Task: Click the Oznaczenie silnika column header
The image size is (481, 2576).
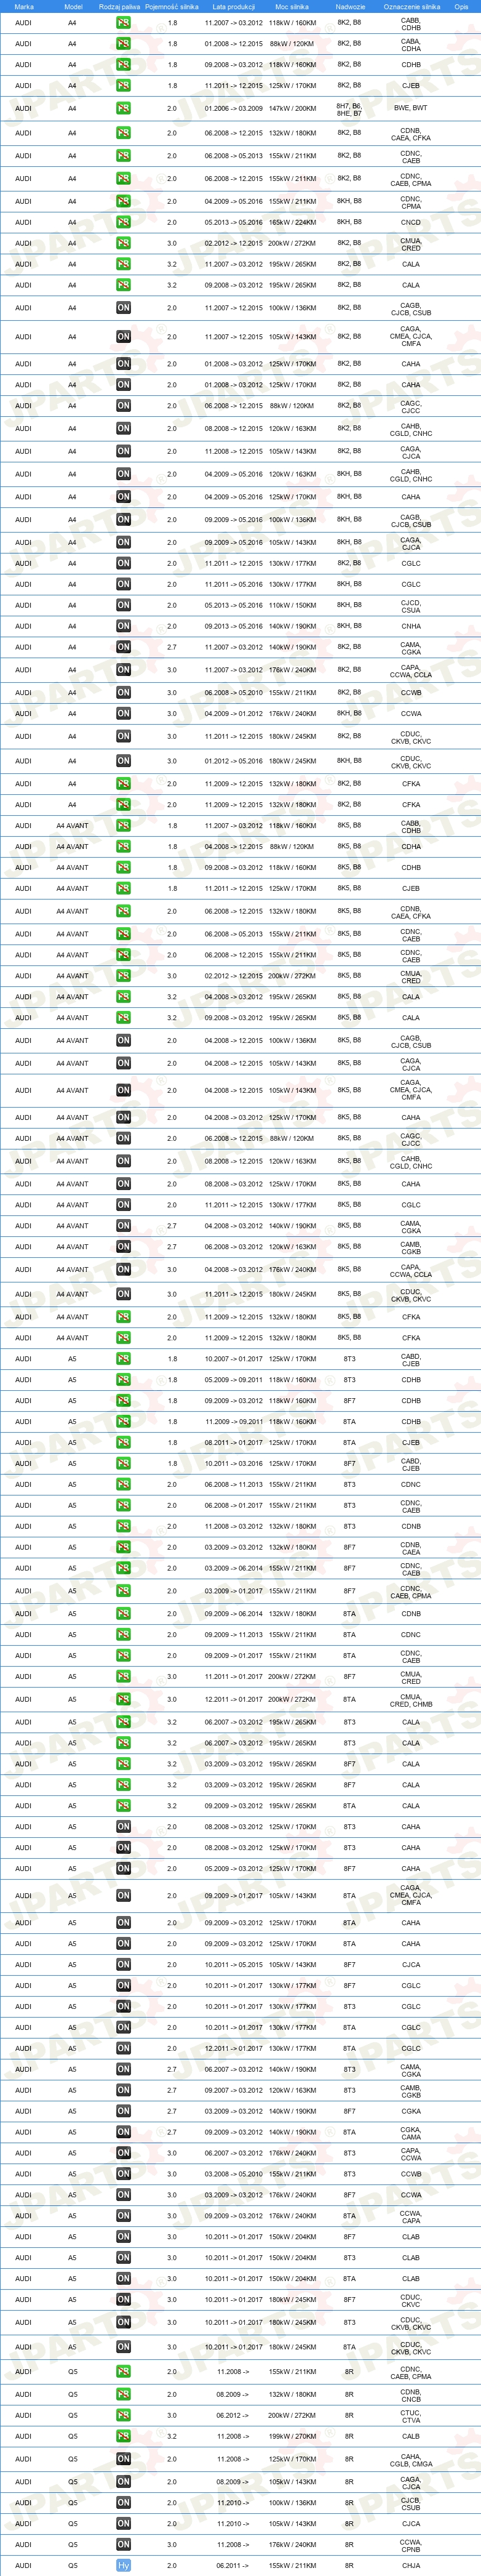Action: click(412, 6)
